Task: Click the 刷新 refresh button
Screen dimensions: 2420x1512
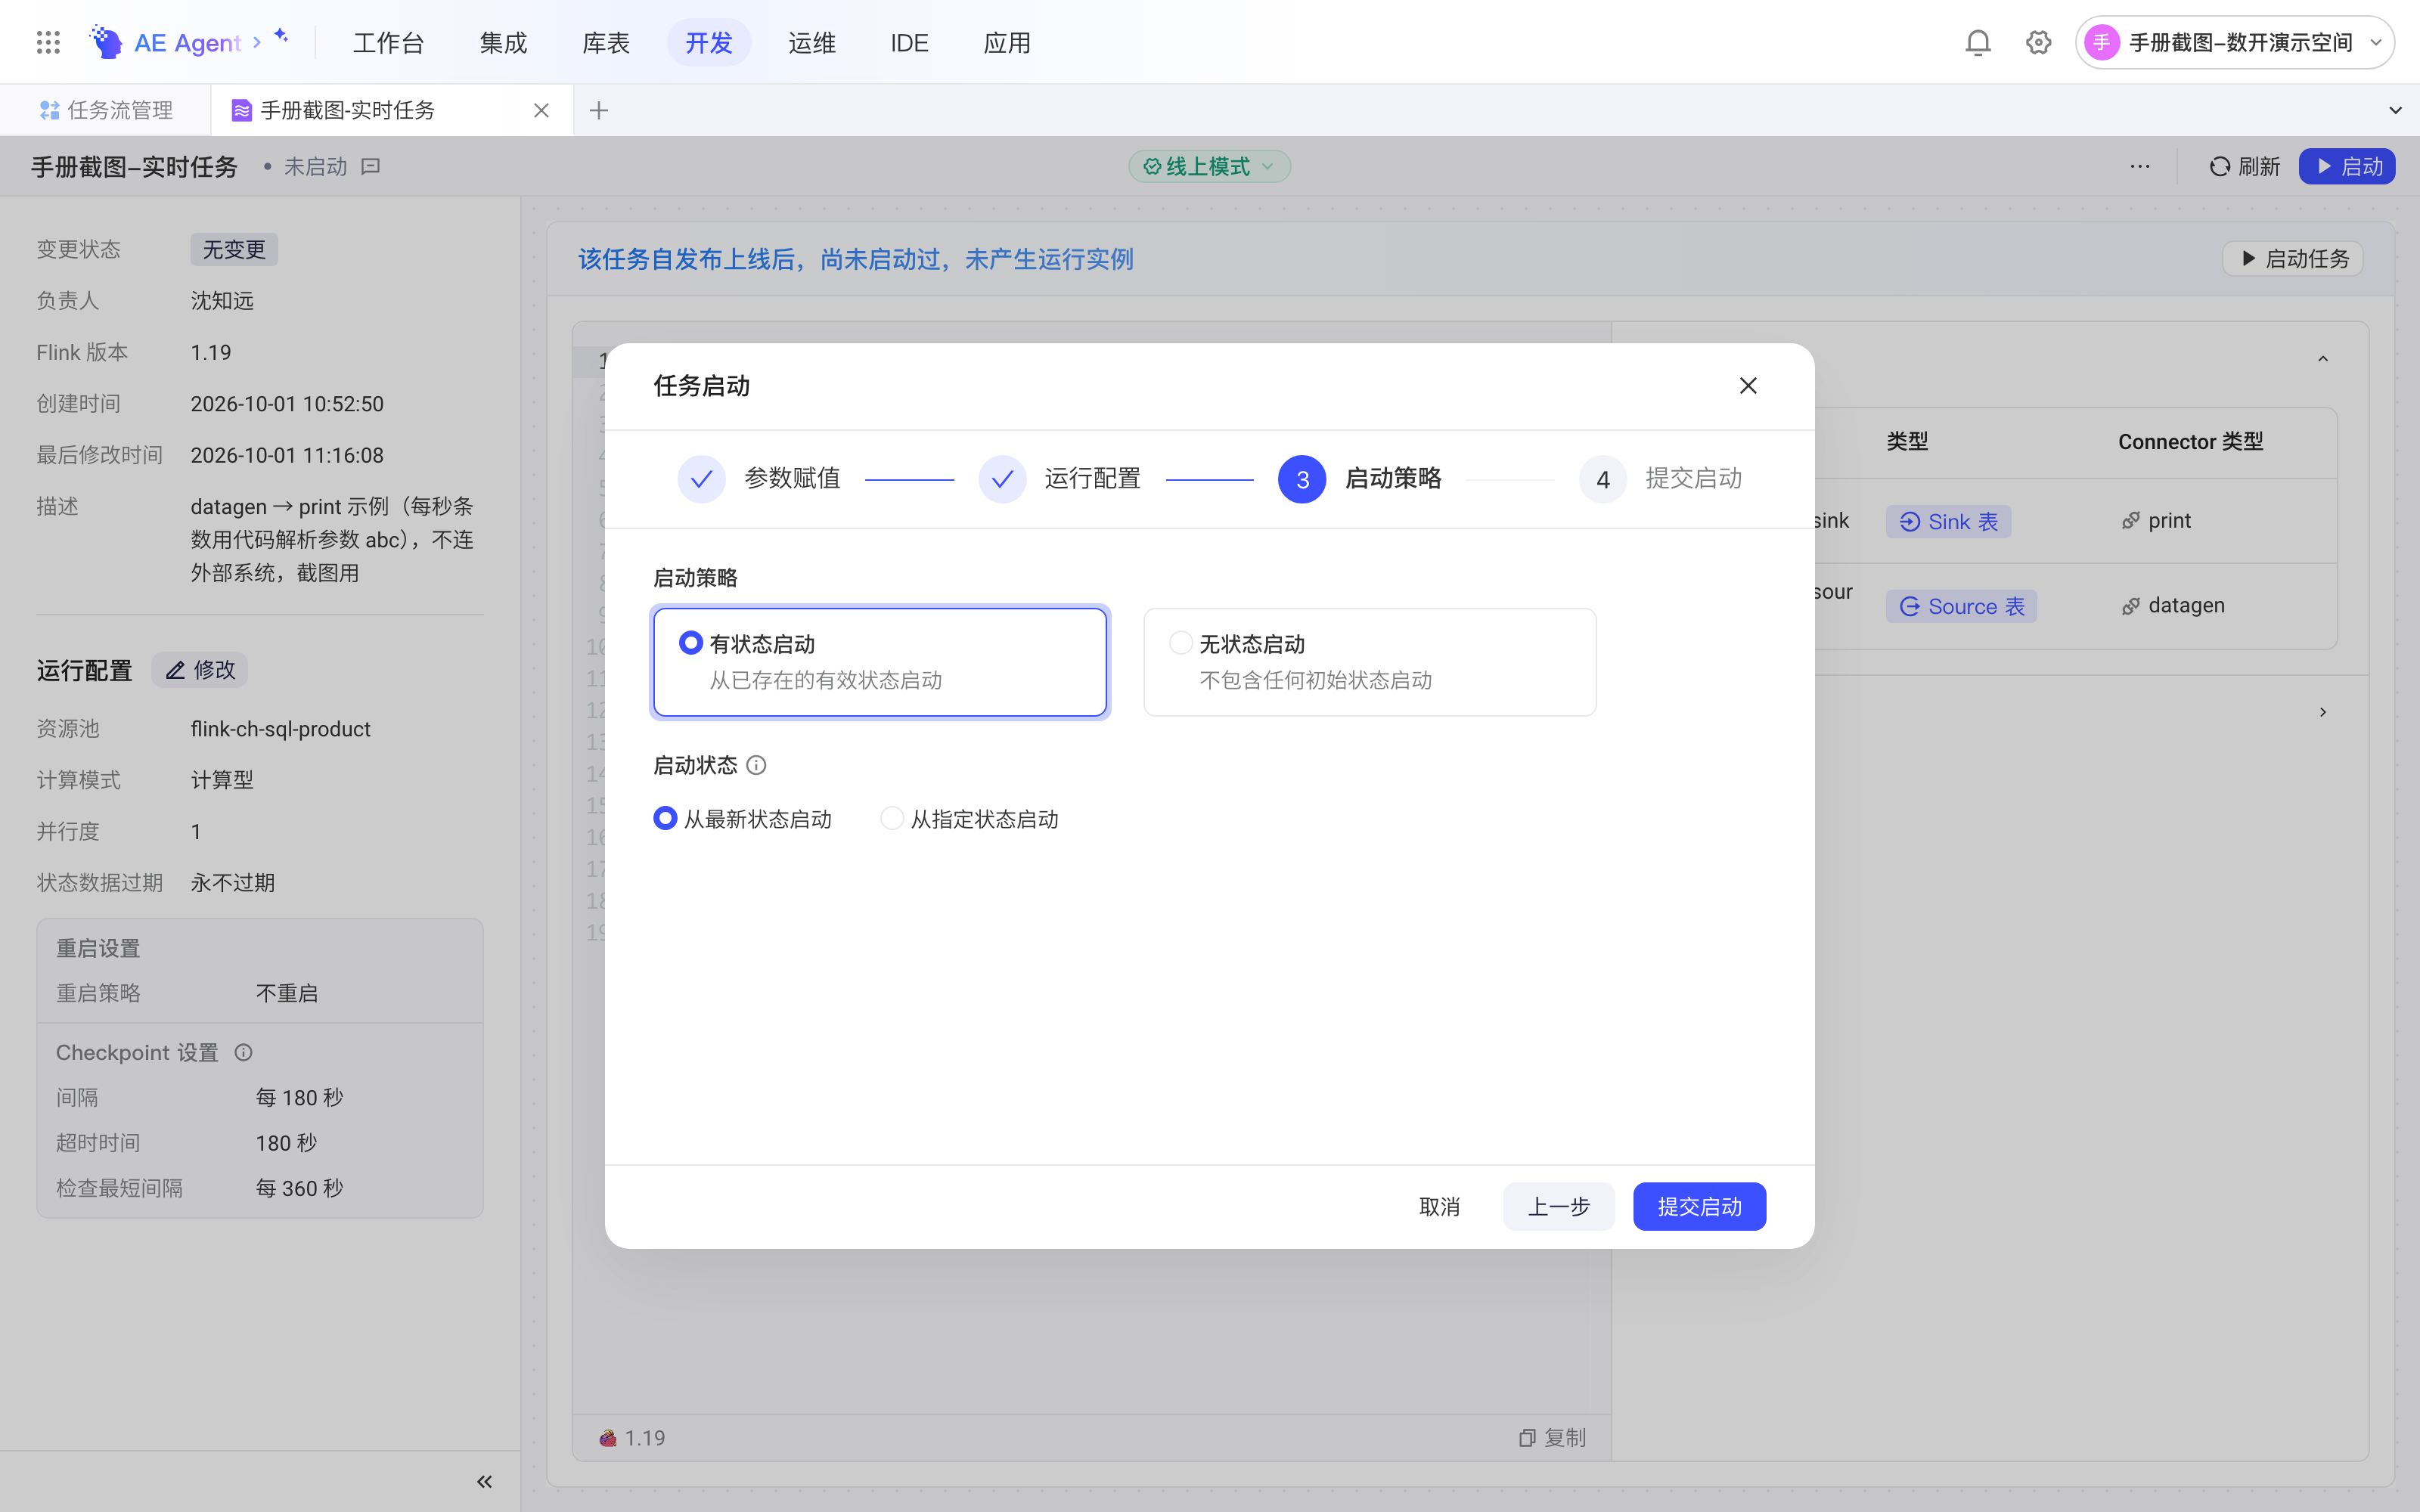Action: pos(2244,166)
